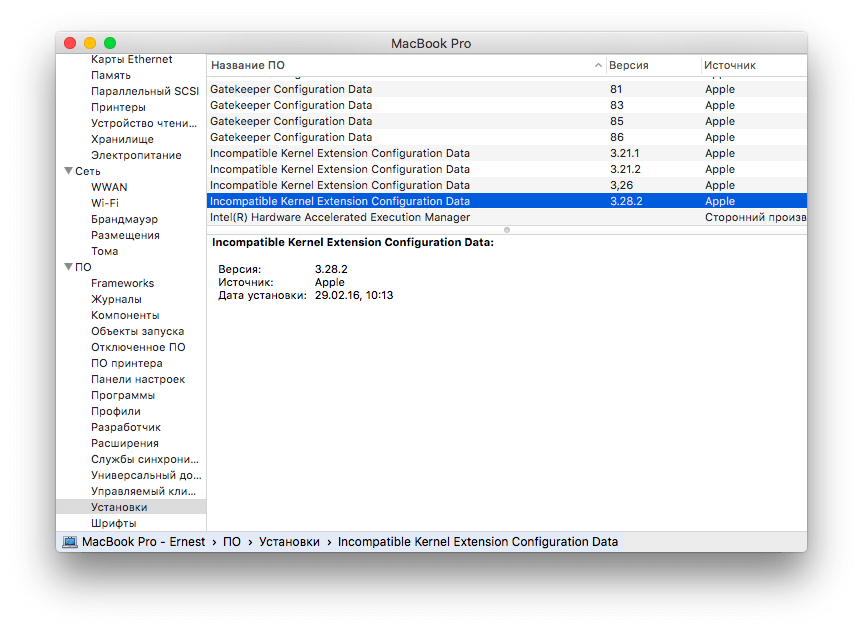Go to Установки in the path bar

click(289, 542)
